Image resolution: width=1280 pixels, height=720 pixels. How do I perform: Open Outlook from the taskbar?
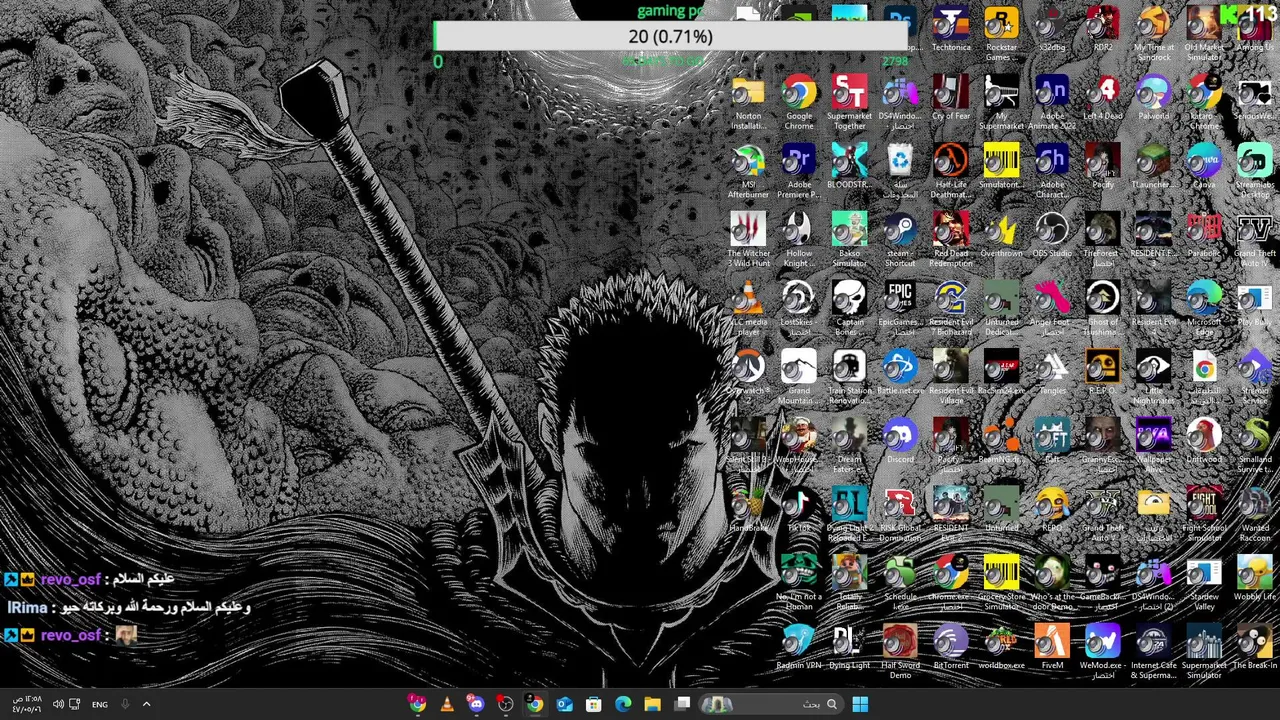tap(565, 704)
